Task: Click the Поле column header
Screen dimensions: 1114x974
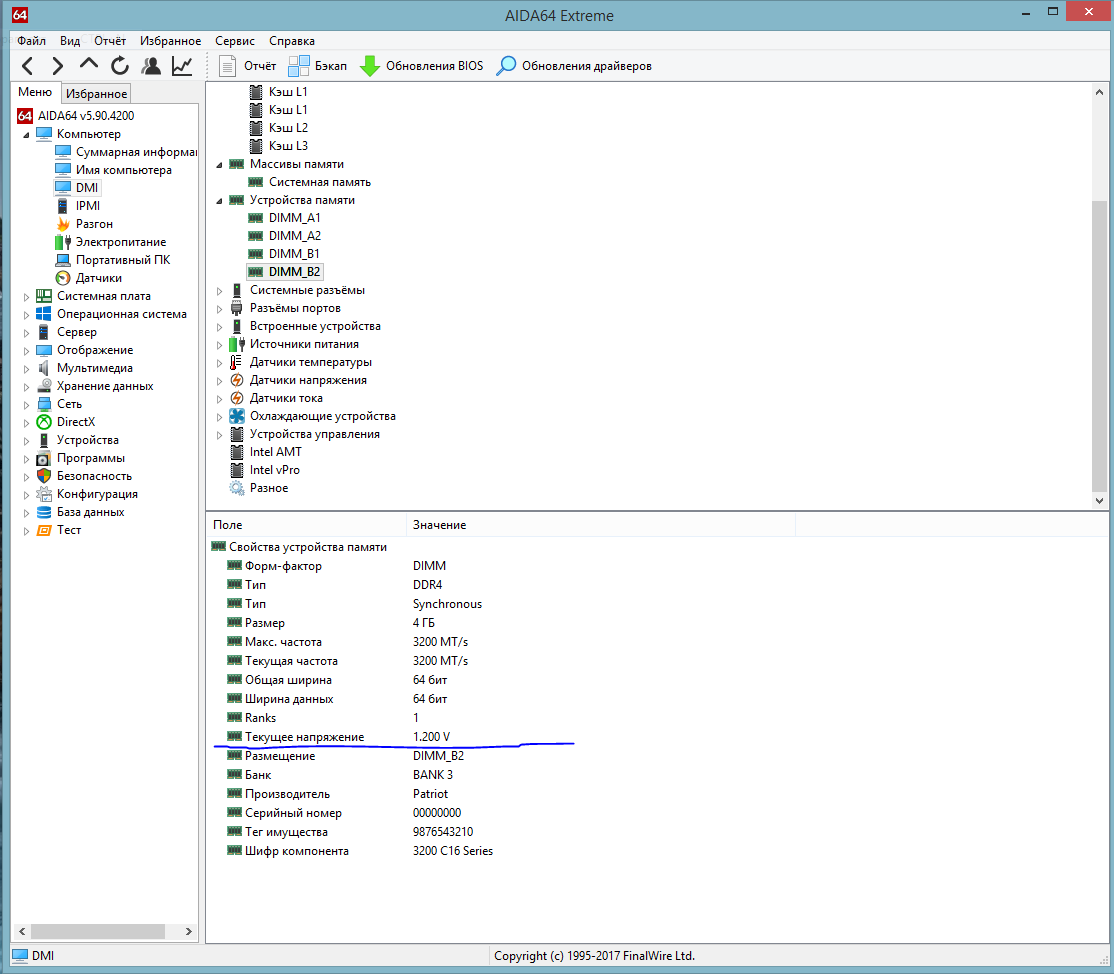Action: [x=306, y=525]
